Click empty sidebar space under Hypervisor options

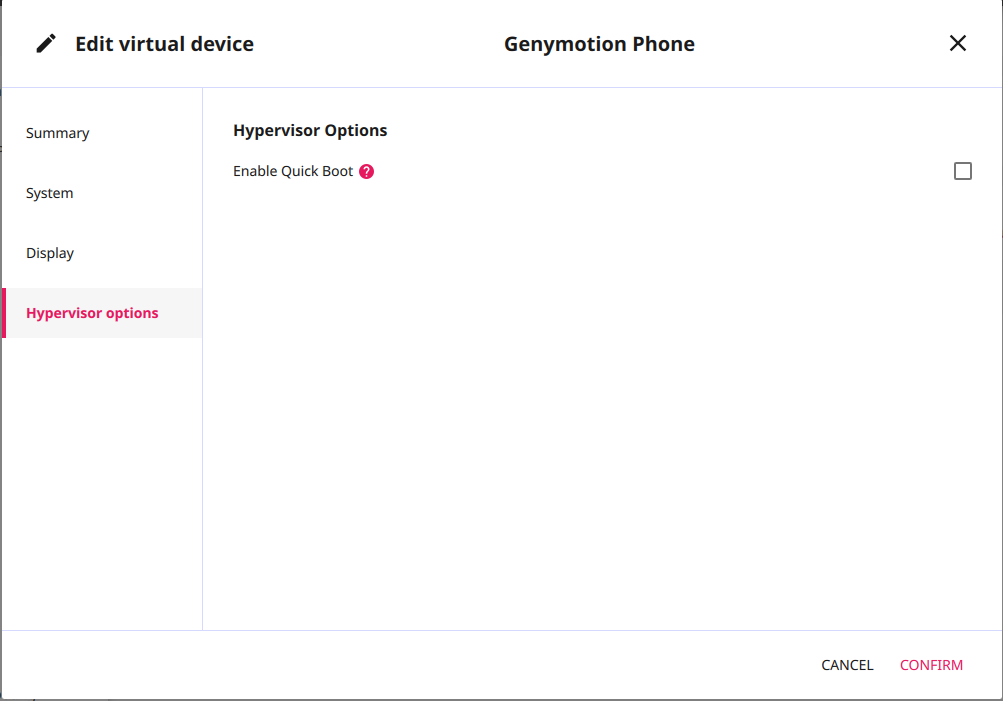coord(100,480)
